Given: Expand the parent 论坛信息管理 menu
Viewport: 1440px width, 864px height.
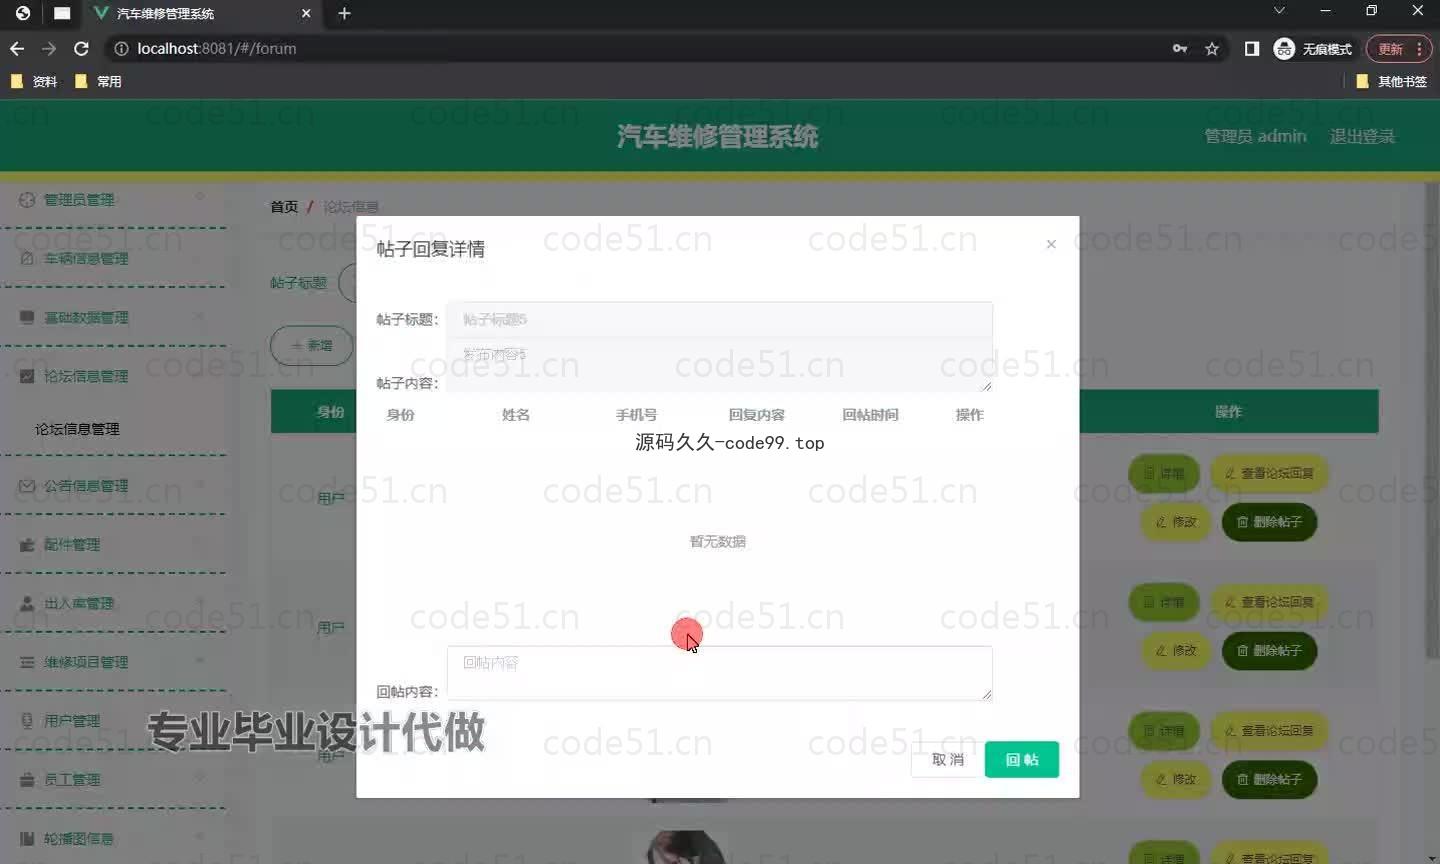Looking at the screenshot, I should [114, 376].
